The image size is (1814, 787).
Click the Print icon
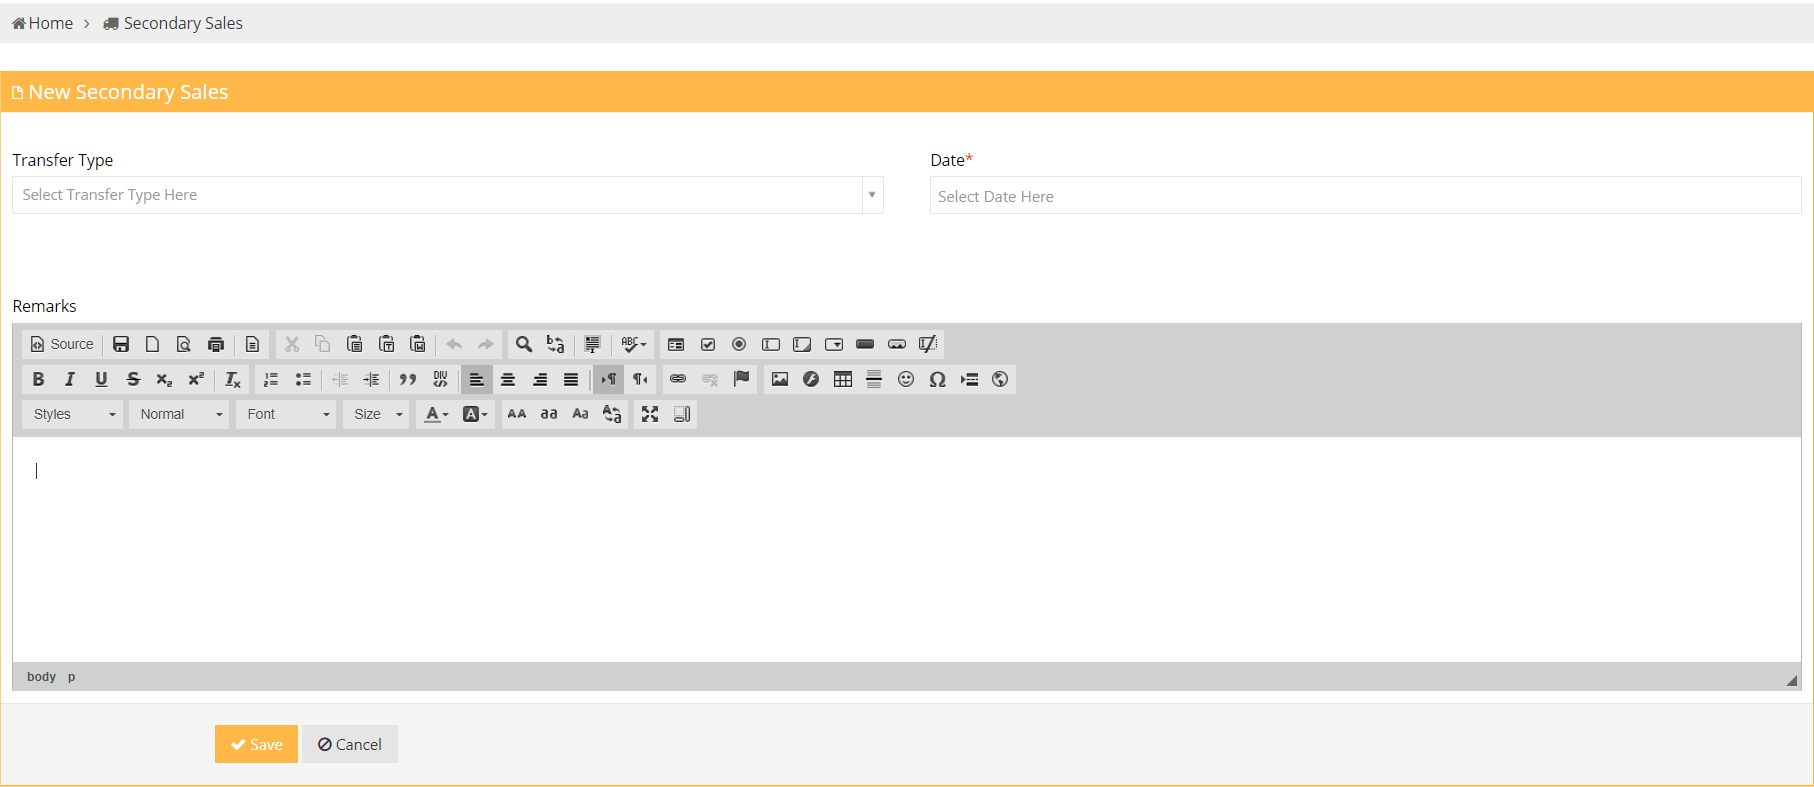216,344
